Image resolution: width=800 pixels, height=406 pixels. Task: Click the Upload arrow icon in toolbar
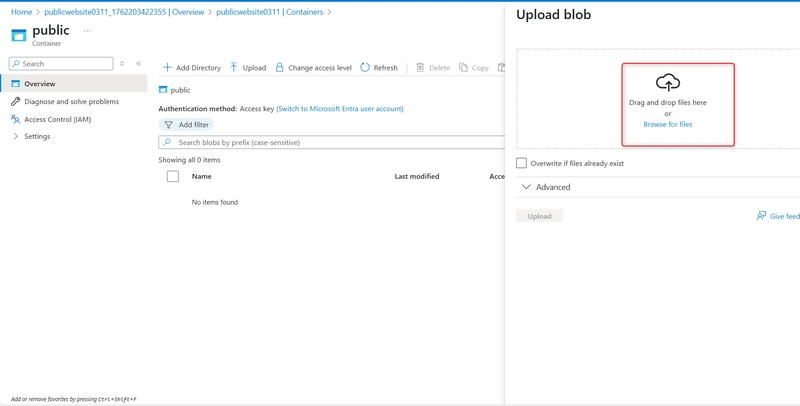(x=234, y=68)
